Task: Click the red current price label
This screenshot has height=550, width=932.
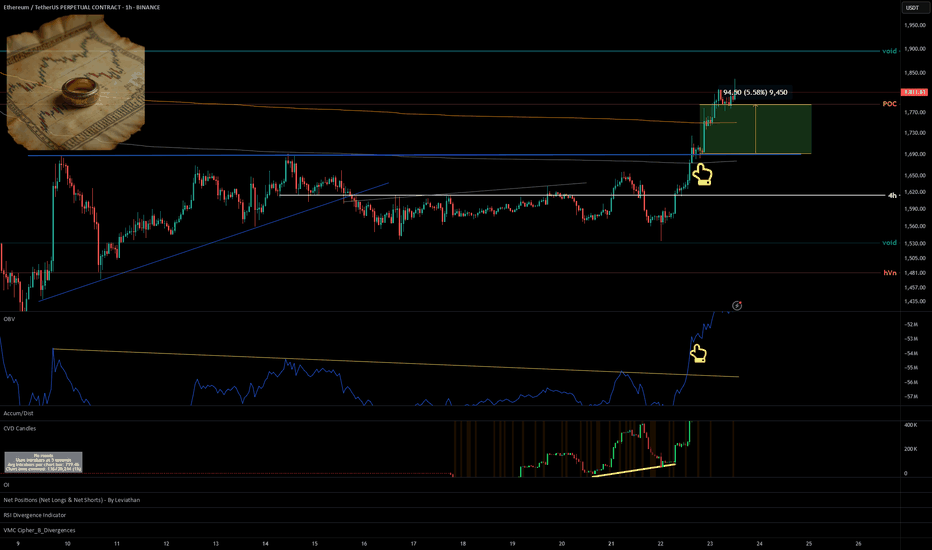Action: click(x=914, y=92)
